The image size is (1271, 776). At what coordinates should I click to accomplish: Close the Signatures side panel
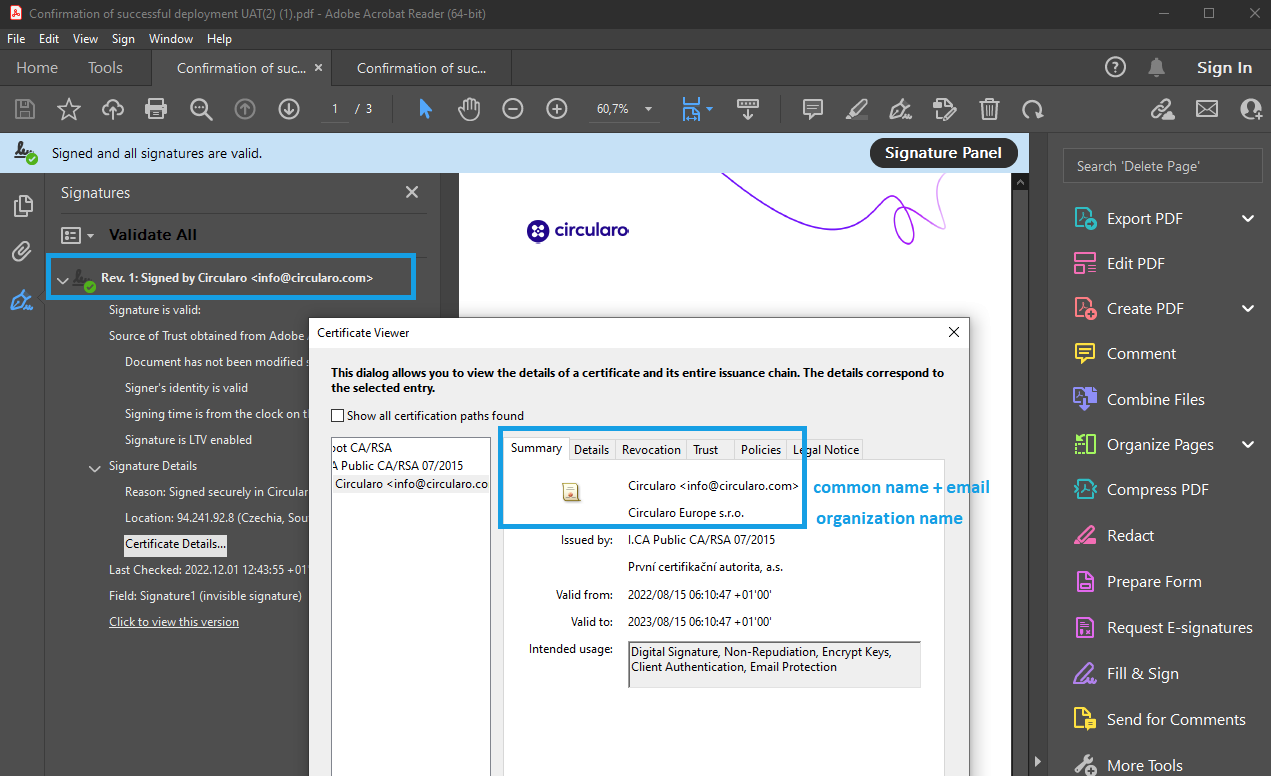(412, 193)
